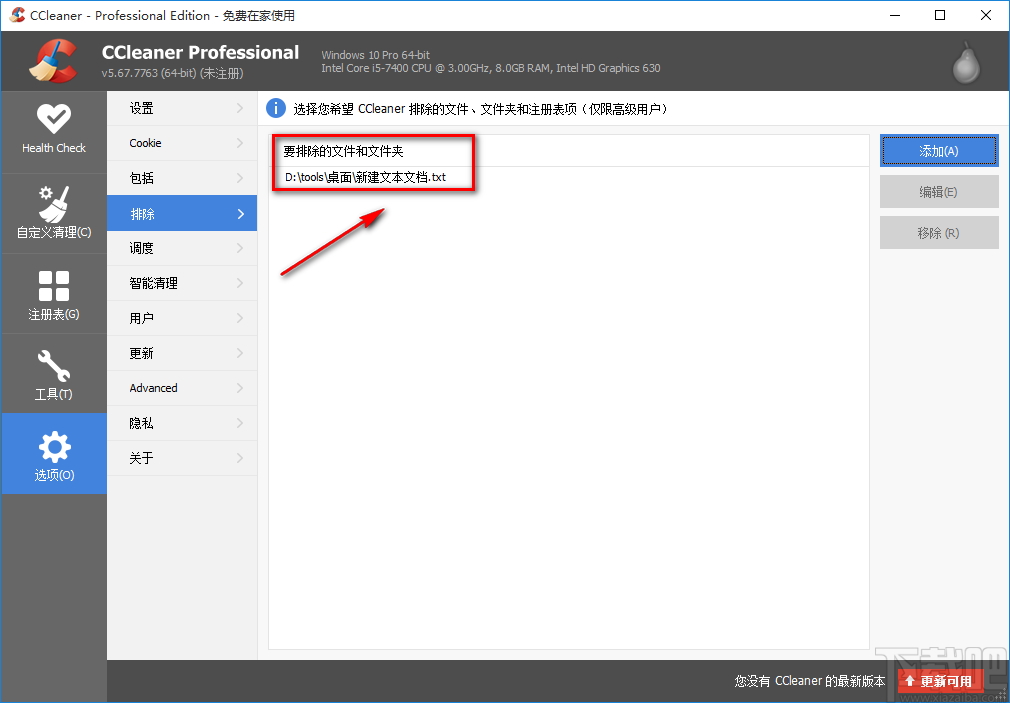Click chevron next to 更新
Screen dimensions: 1010x703
(240, 353)
